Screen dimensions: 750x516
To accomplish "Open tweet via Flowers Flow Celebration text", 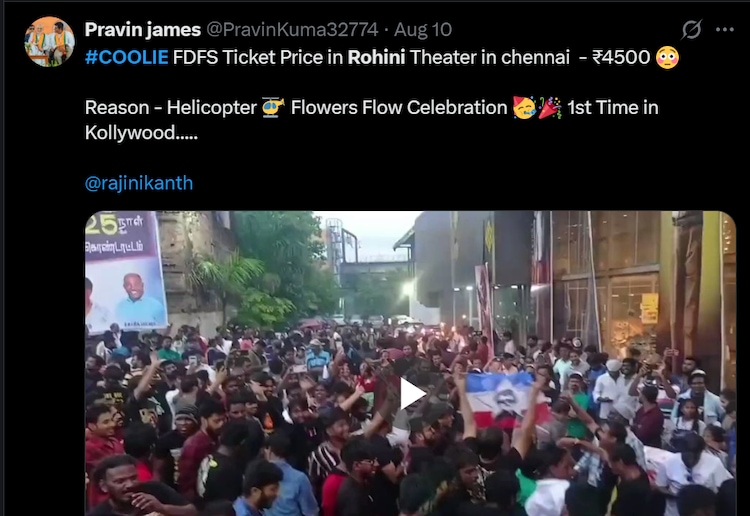I will [398, 108].
